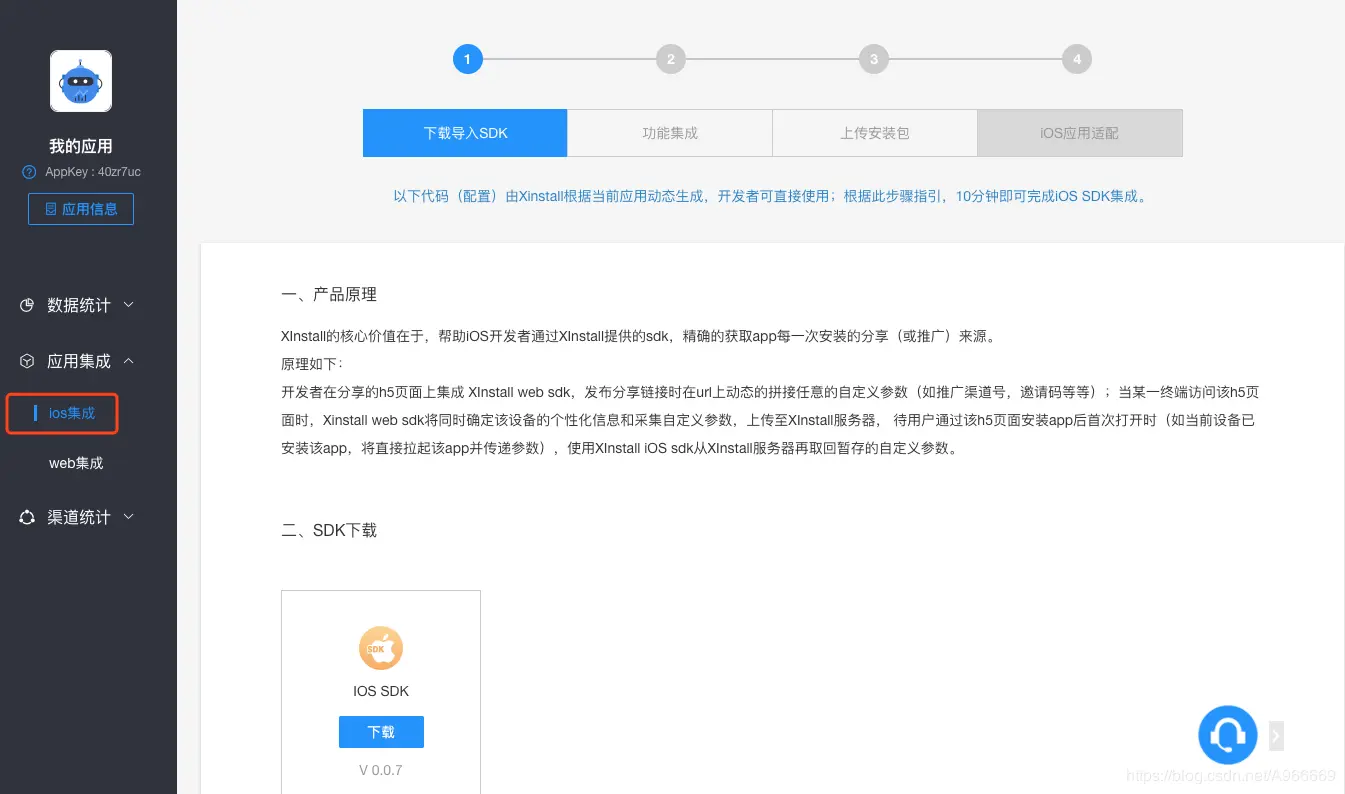
Task: Click the 二、SDK下载 heading
Action: click(x=329, y=530)
